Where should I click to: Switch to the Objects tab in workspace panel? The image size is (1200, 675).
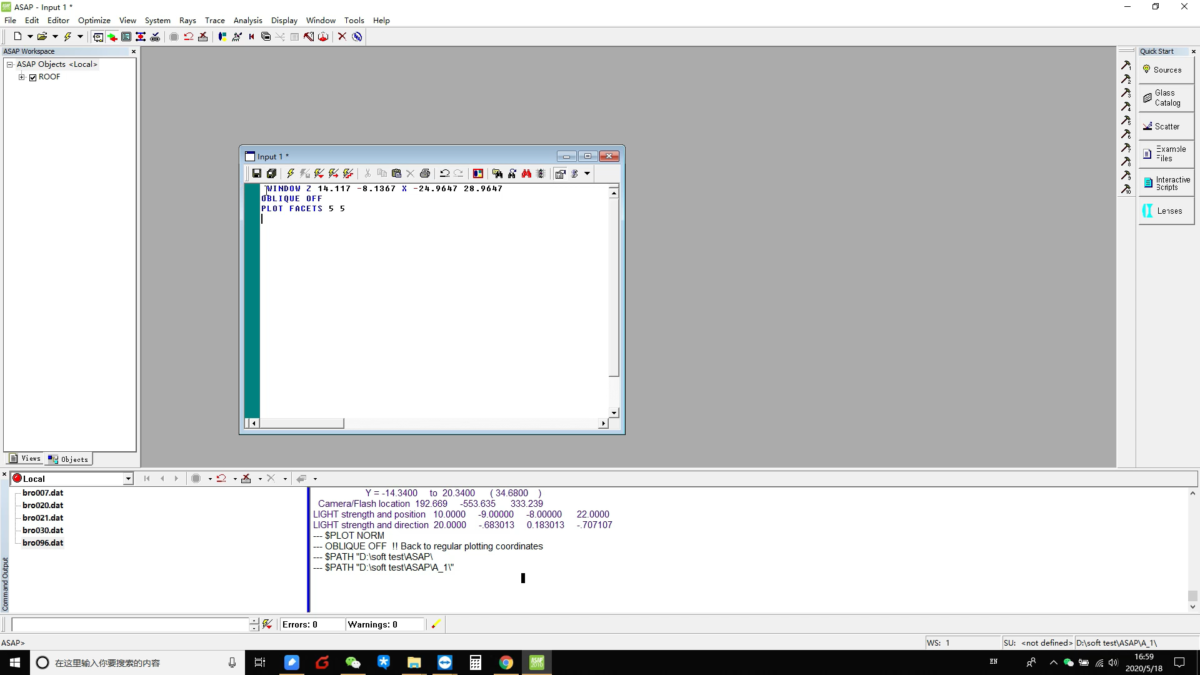pyautogui.click(x=69, y=459)
